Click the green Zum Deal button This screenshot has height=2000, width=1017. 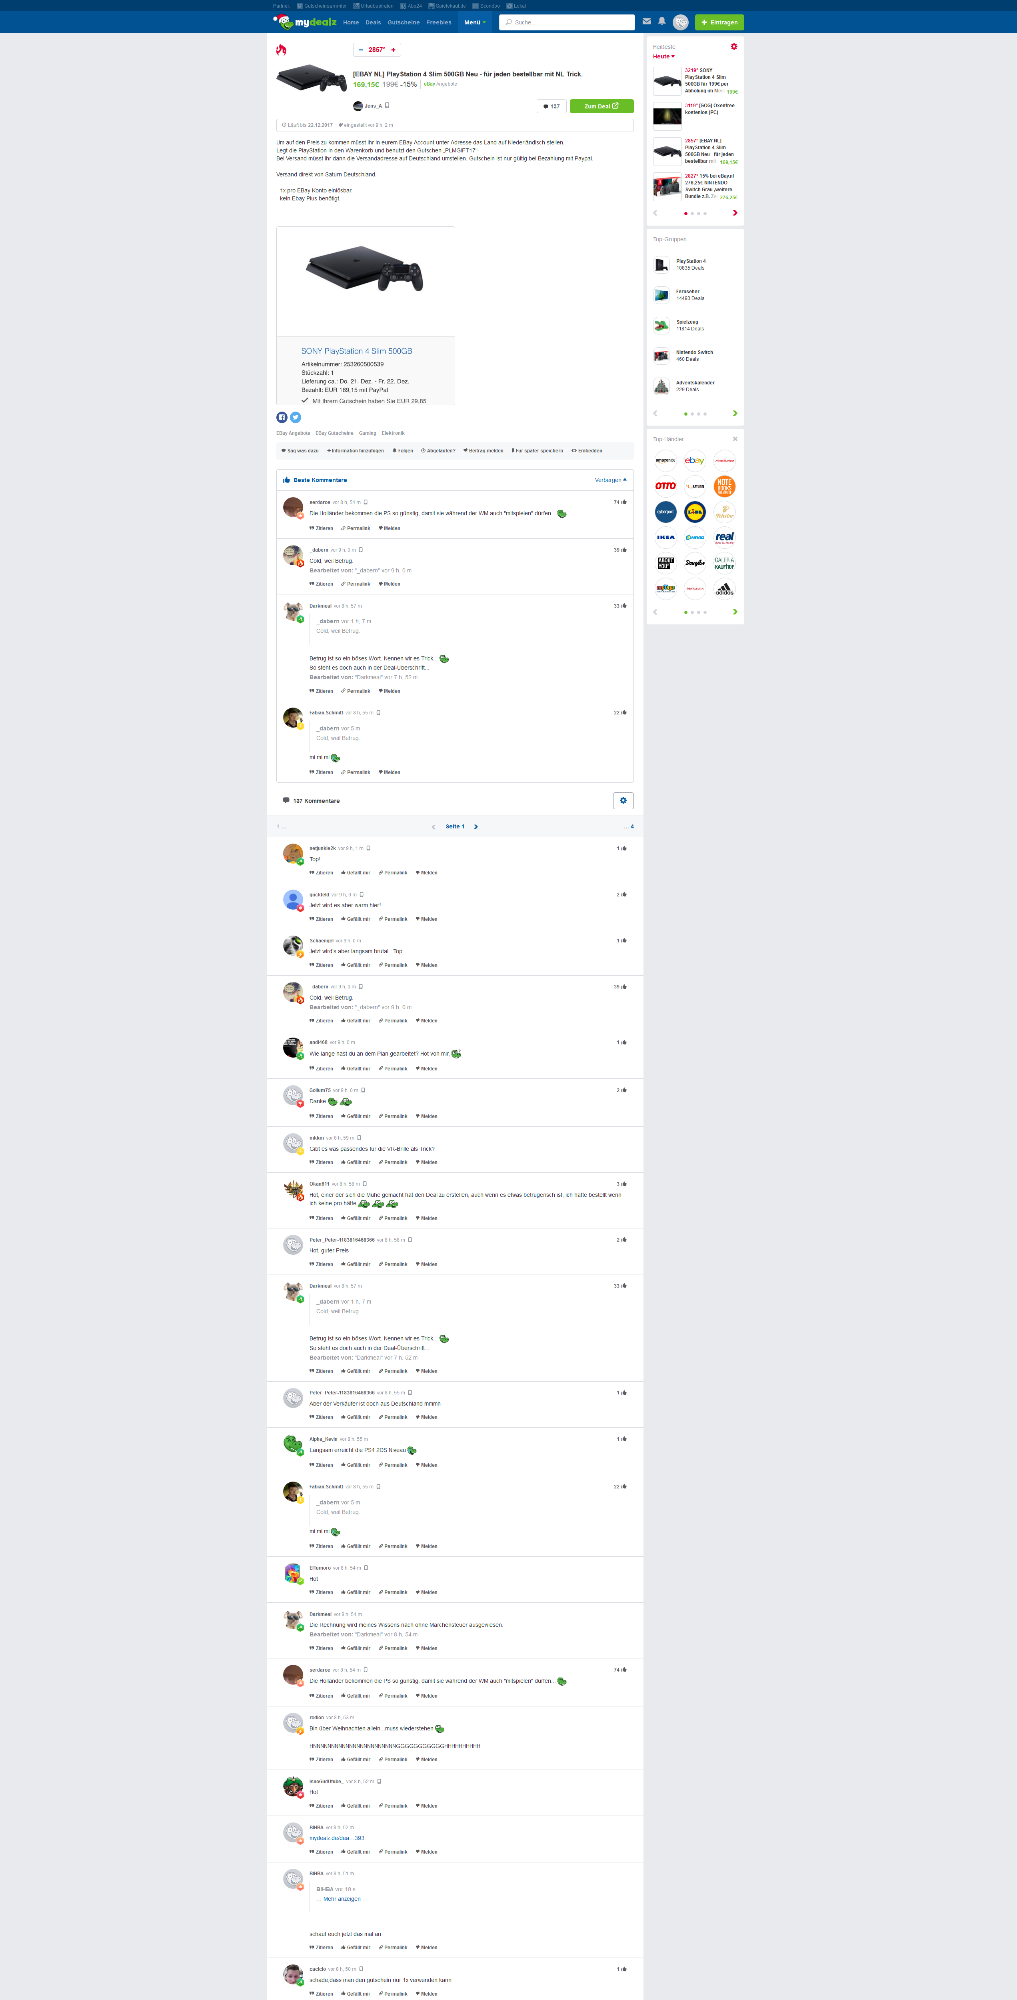coord(602,106)
